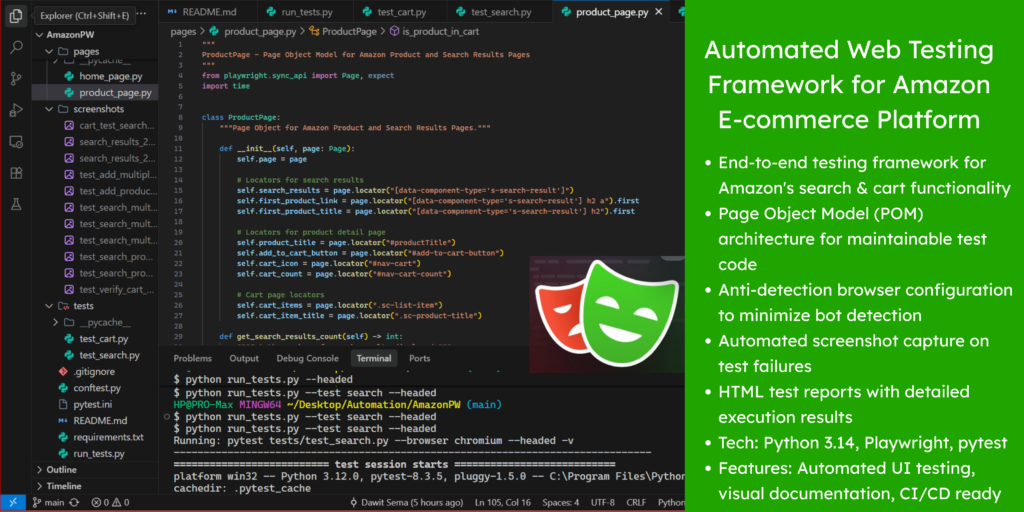Open README.md in Explorer tree
Screen dimensions: 1024x512
click(94, 421)
